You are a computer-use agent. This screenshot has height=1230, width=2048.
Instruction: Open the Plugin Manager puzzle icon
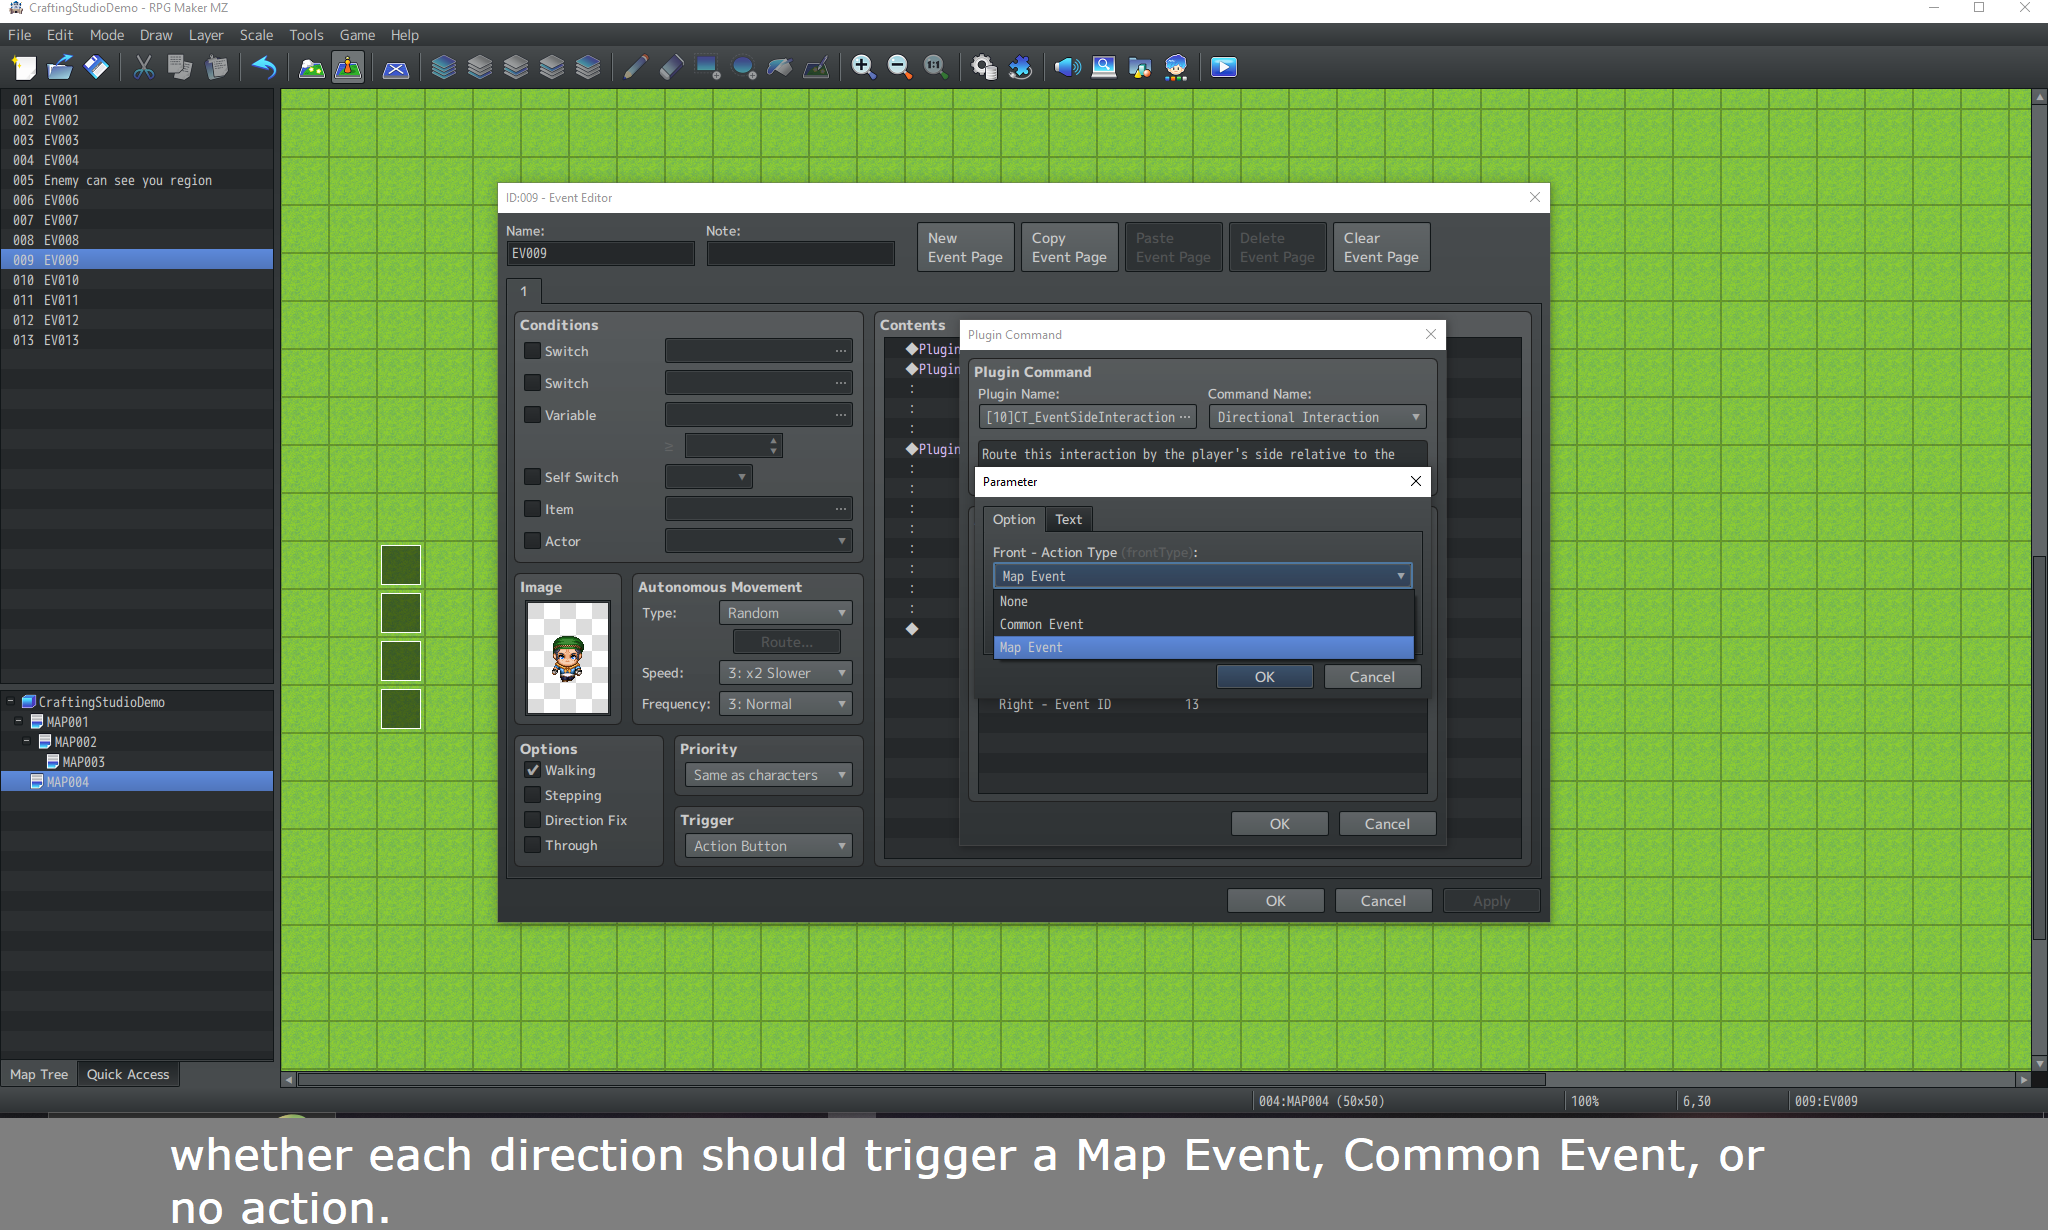pyautogui.click(x=1020, y=67)
